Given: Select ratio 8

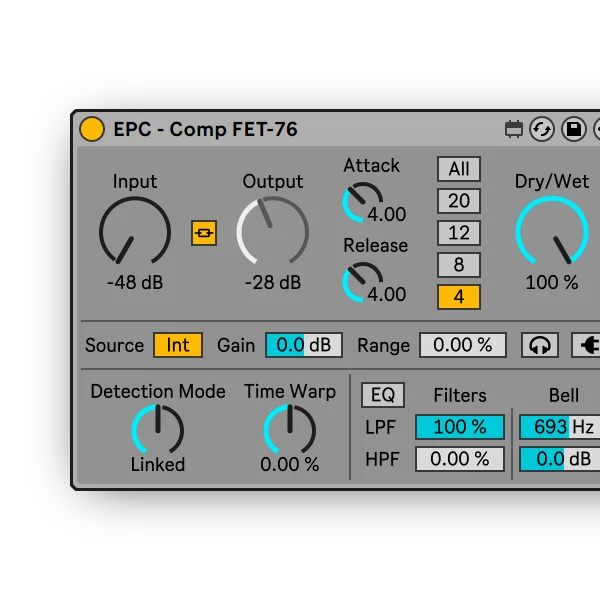Looking at the screenshot, I should pyautogui.click(x=459, y=264).
